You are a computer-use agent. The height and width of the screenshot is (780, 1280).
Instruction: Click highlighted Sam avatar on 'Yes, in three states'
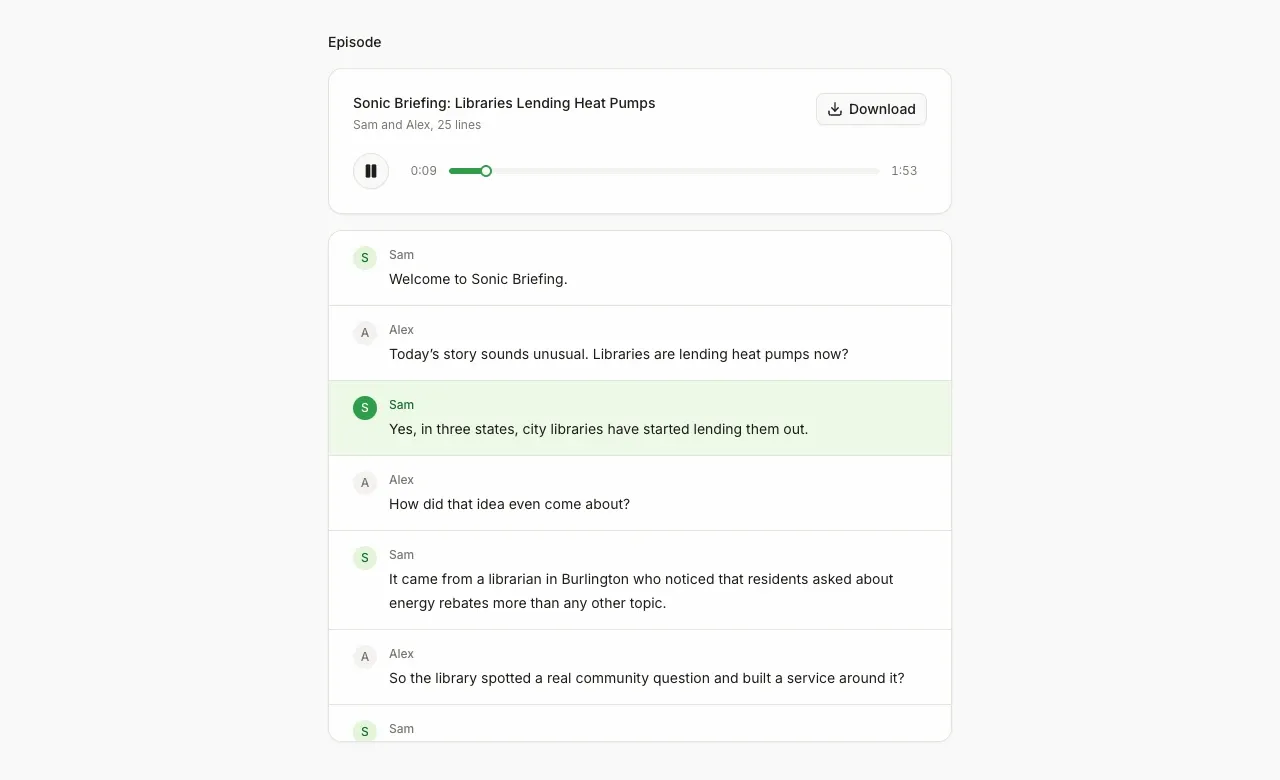coord(365,408)
